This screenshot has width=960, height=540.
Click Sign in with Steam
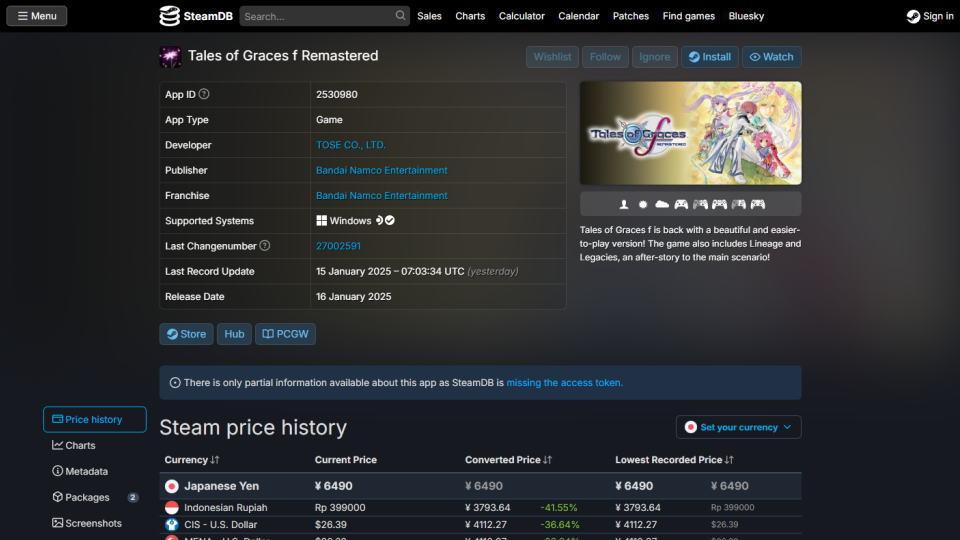point(930,16)
